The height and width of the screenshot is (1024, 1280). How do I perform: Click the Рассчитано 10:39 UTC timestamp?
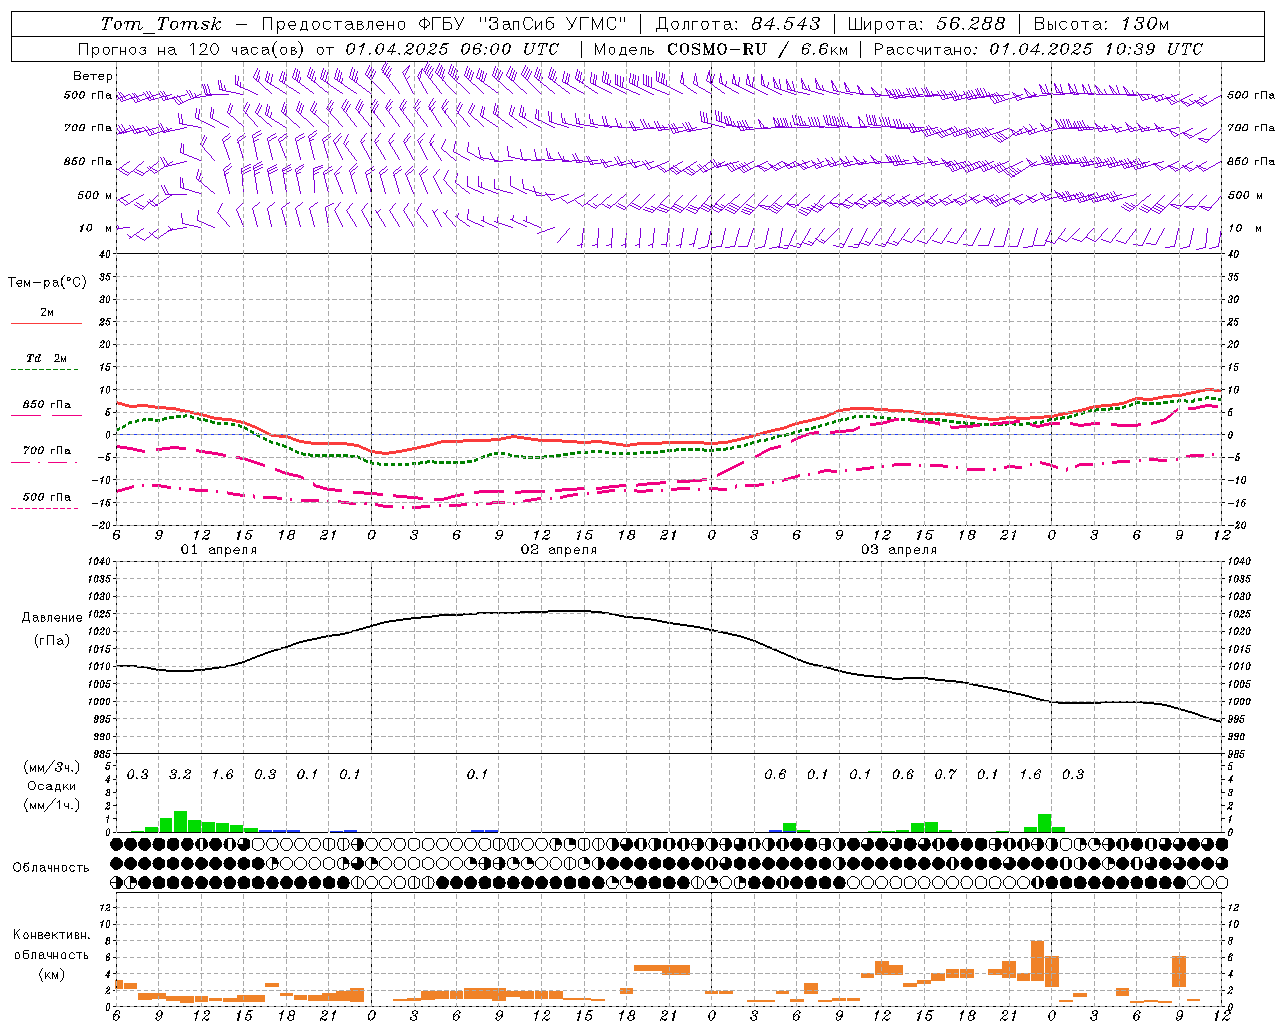(1038, 49)
